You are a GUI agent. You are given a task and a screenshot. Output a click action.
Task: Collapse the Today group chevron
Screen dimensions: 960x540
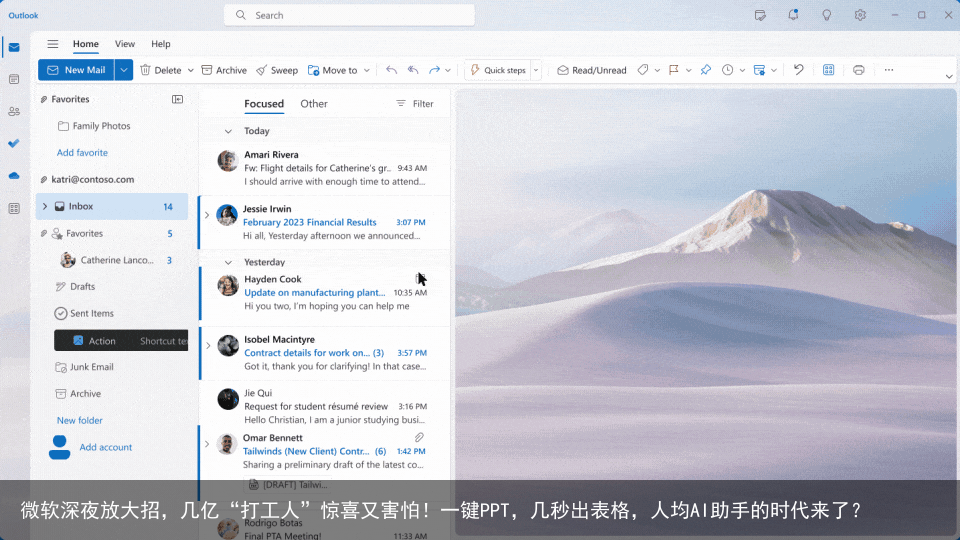tap(228, 131)
